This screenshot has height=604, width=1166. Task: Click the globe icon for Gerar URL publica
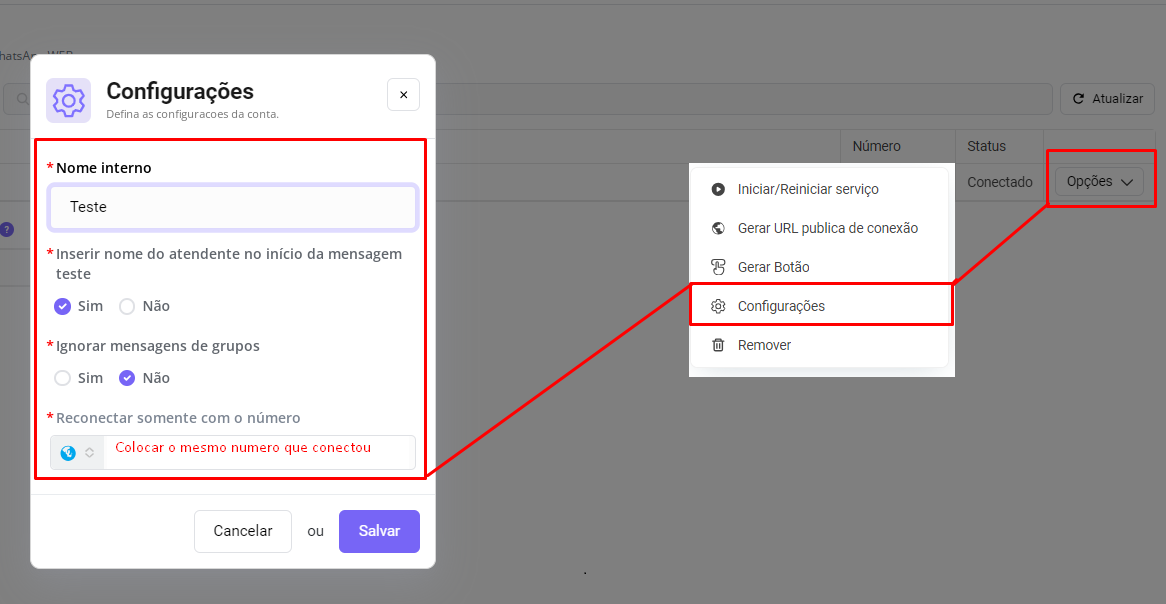tap(718, 228)
